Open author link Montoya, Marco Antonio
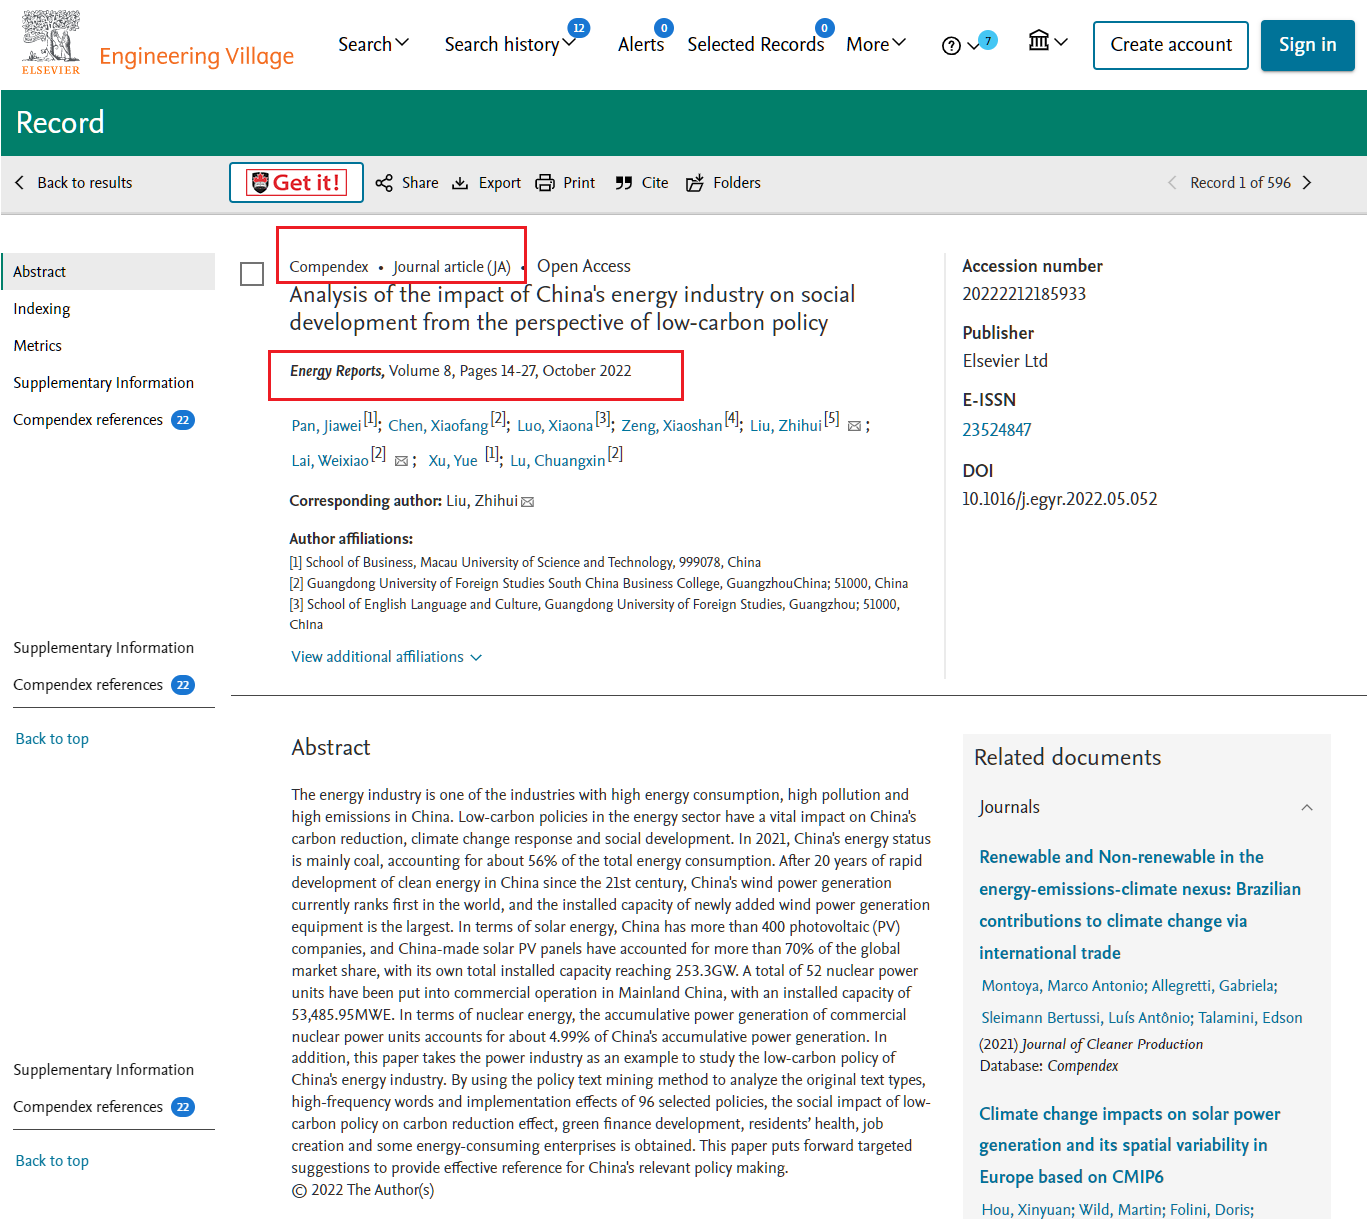The height and width of the screenshot is (1219, 1367). pos(1062,986)
